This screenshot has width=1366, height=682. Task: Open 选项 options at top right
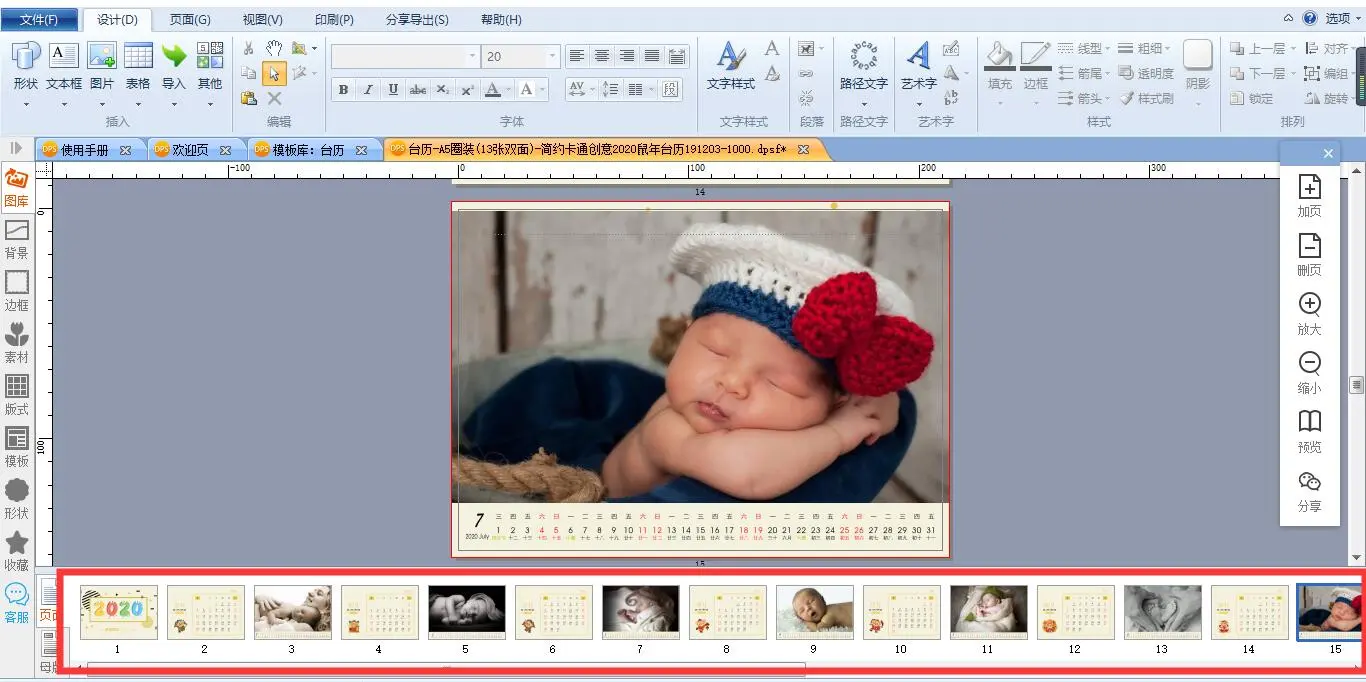[x=1337, y=18]
